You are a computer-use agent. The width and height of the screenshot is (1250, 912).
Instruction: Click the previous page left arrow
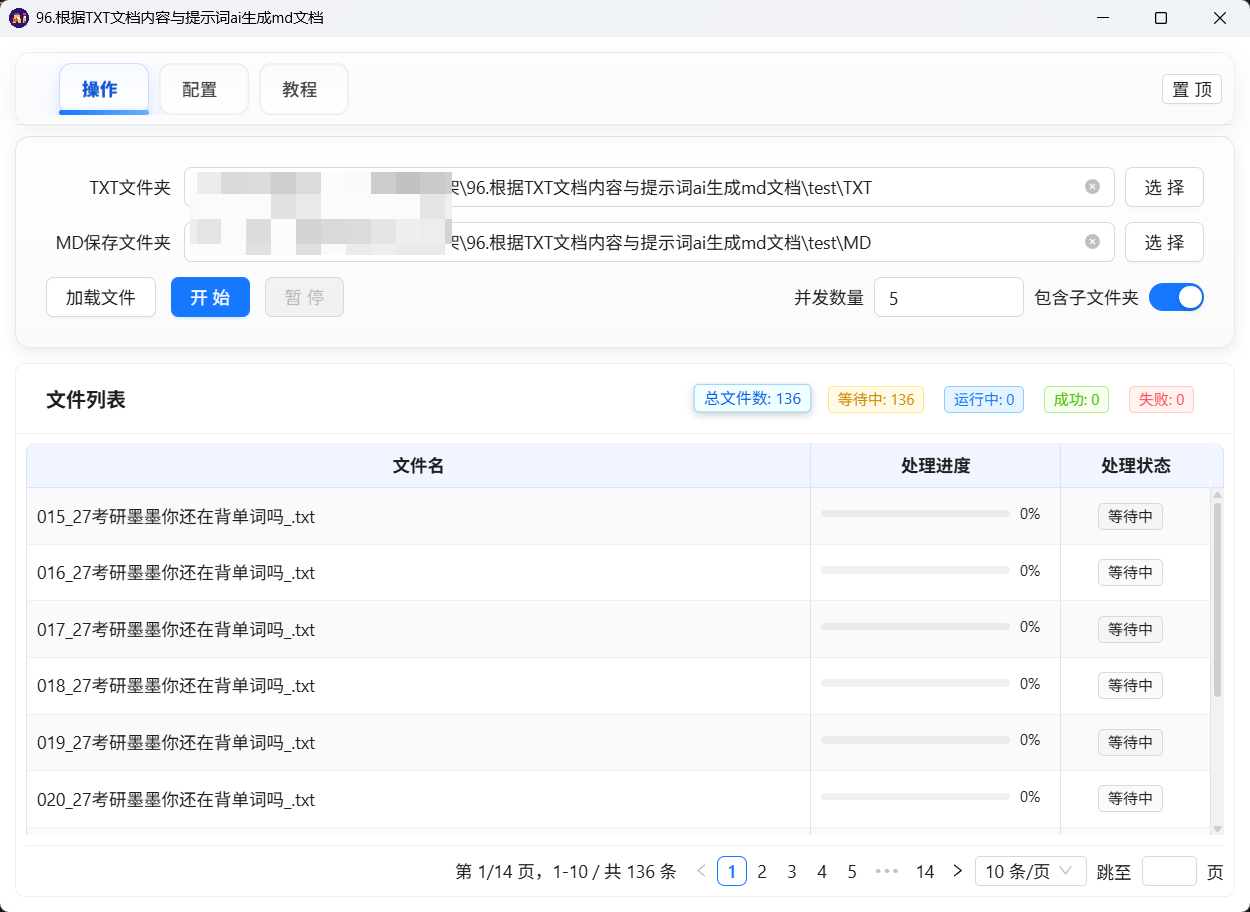point(701,871)
